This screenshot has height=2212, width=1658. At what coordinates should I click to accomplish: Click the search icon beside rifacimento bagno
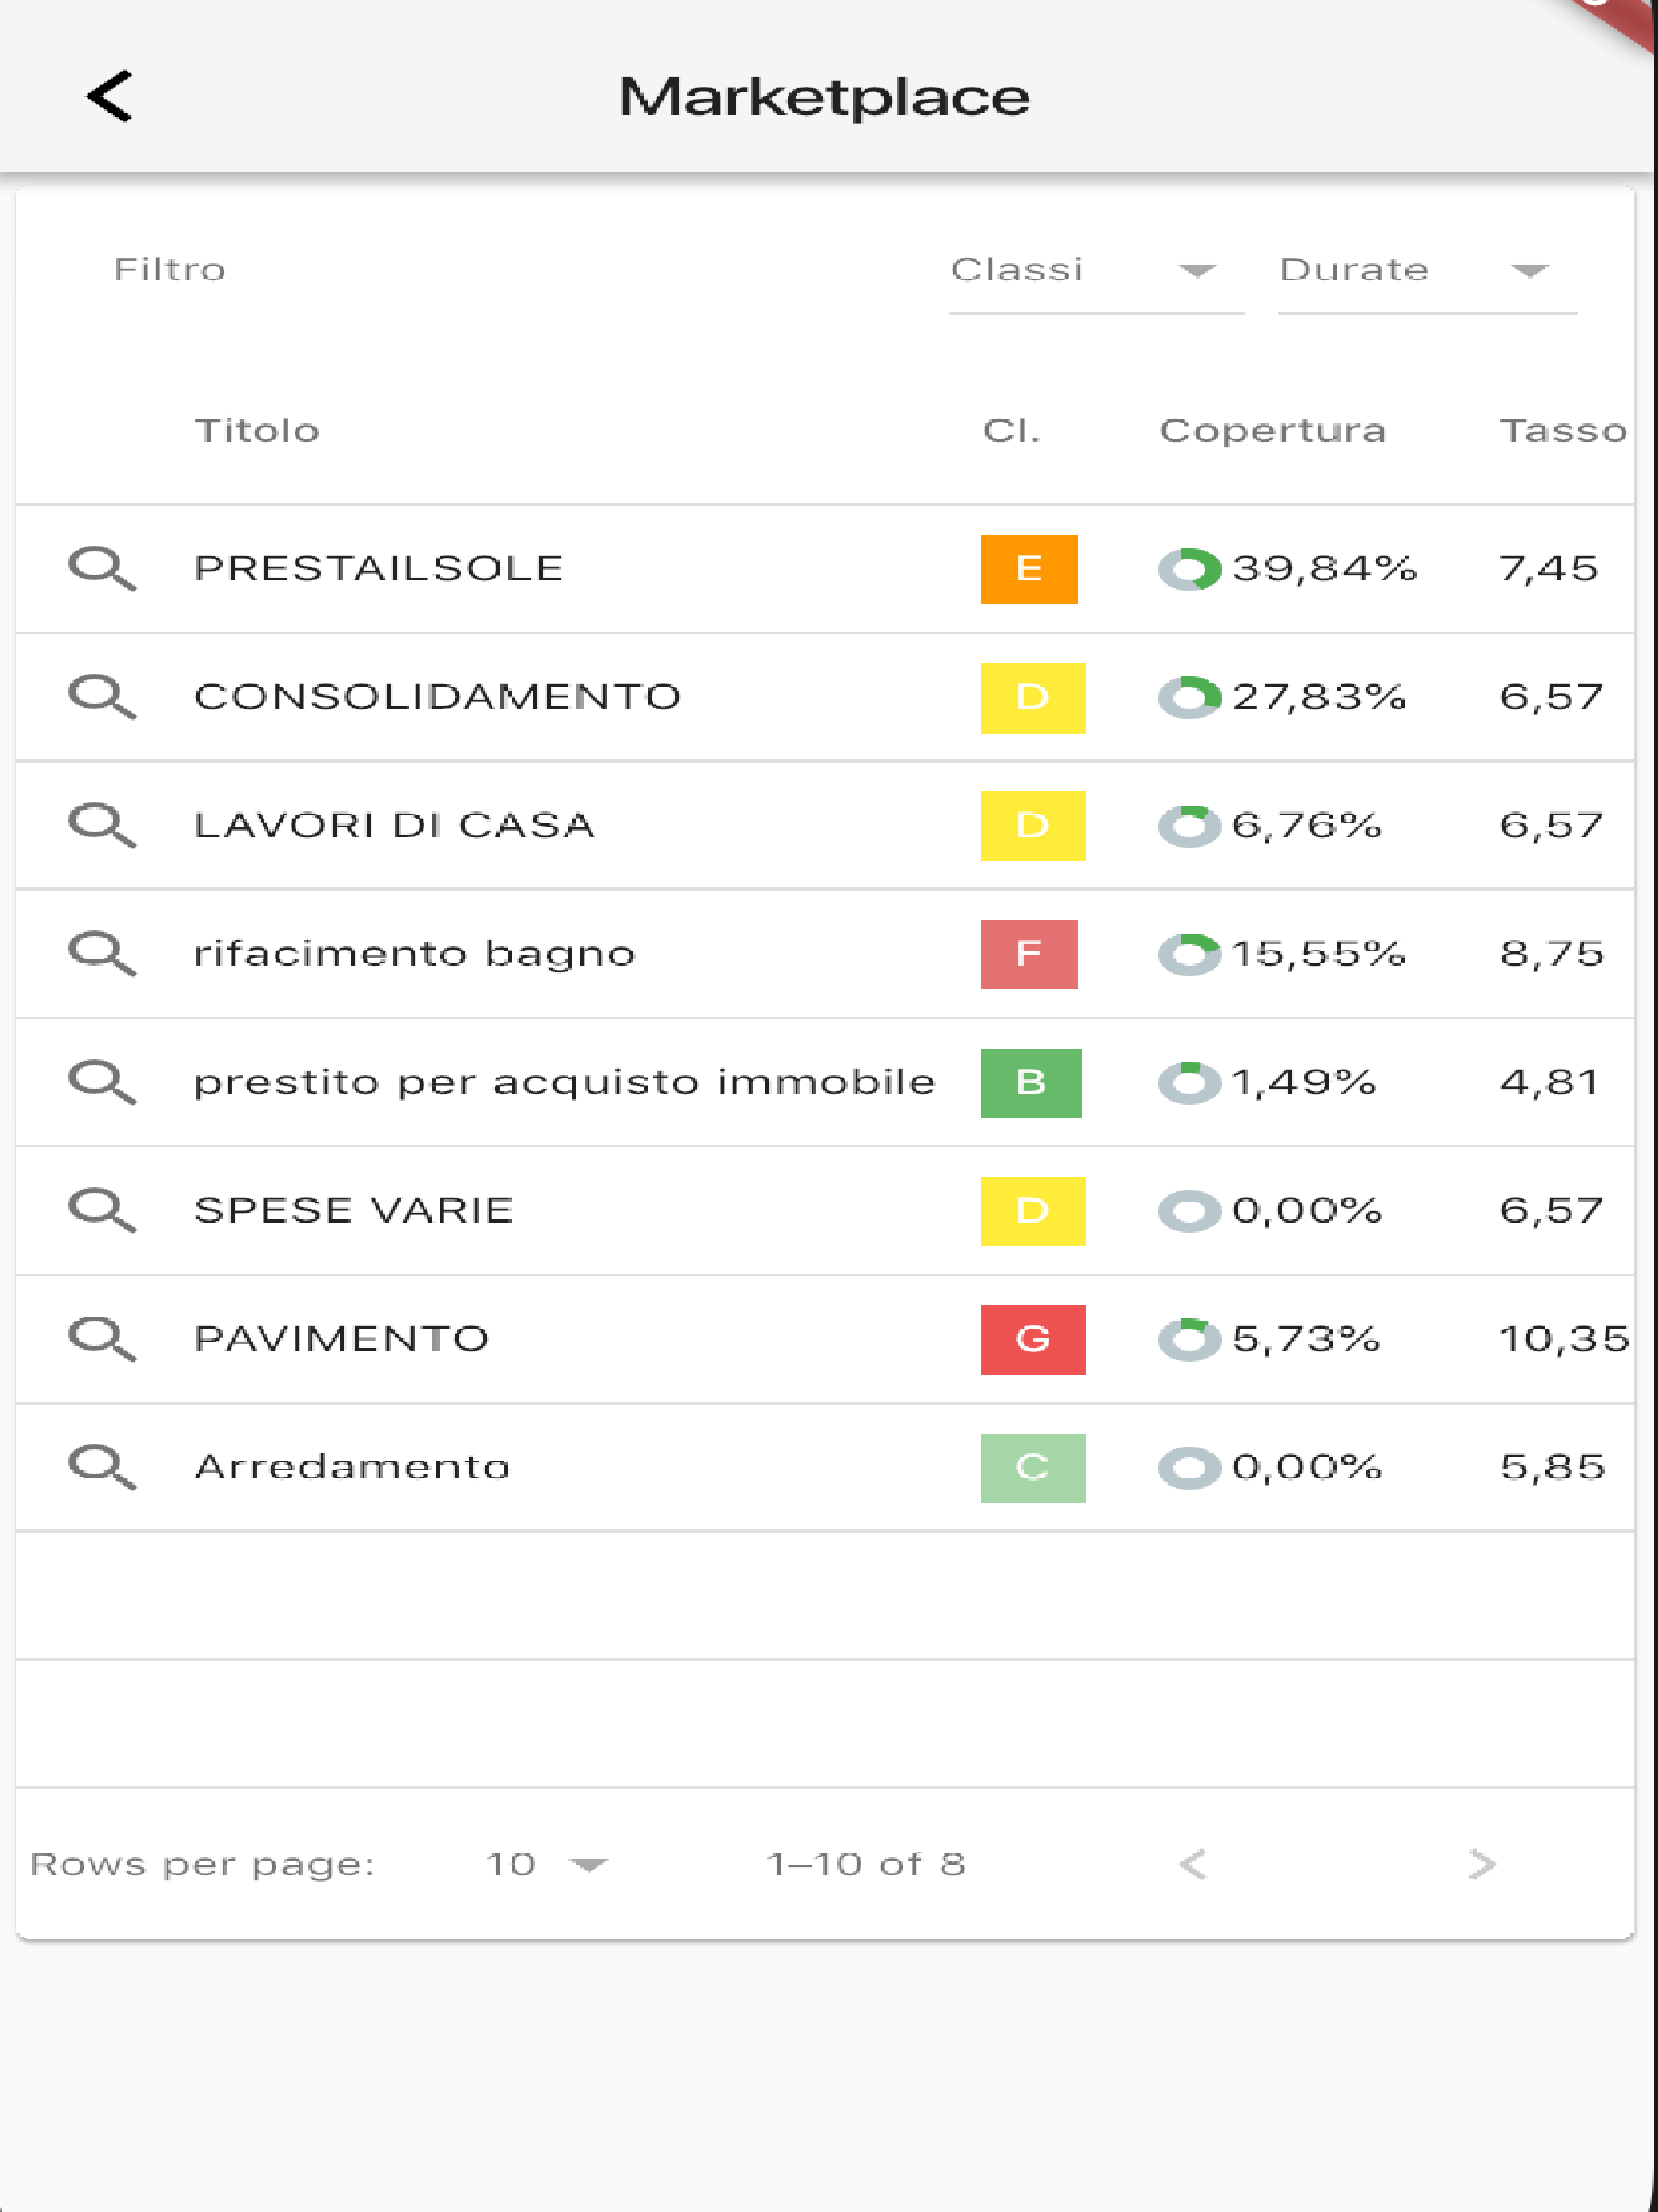point(103,952)
